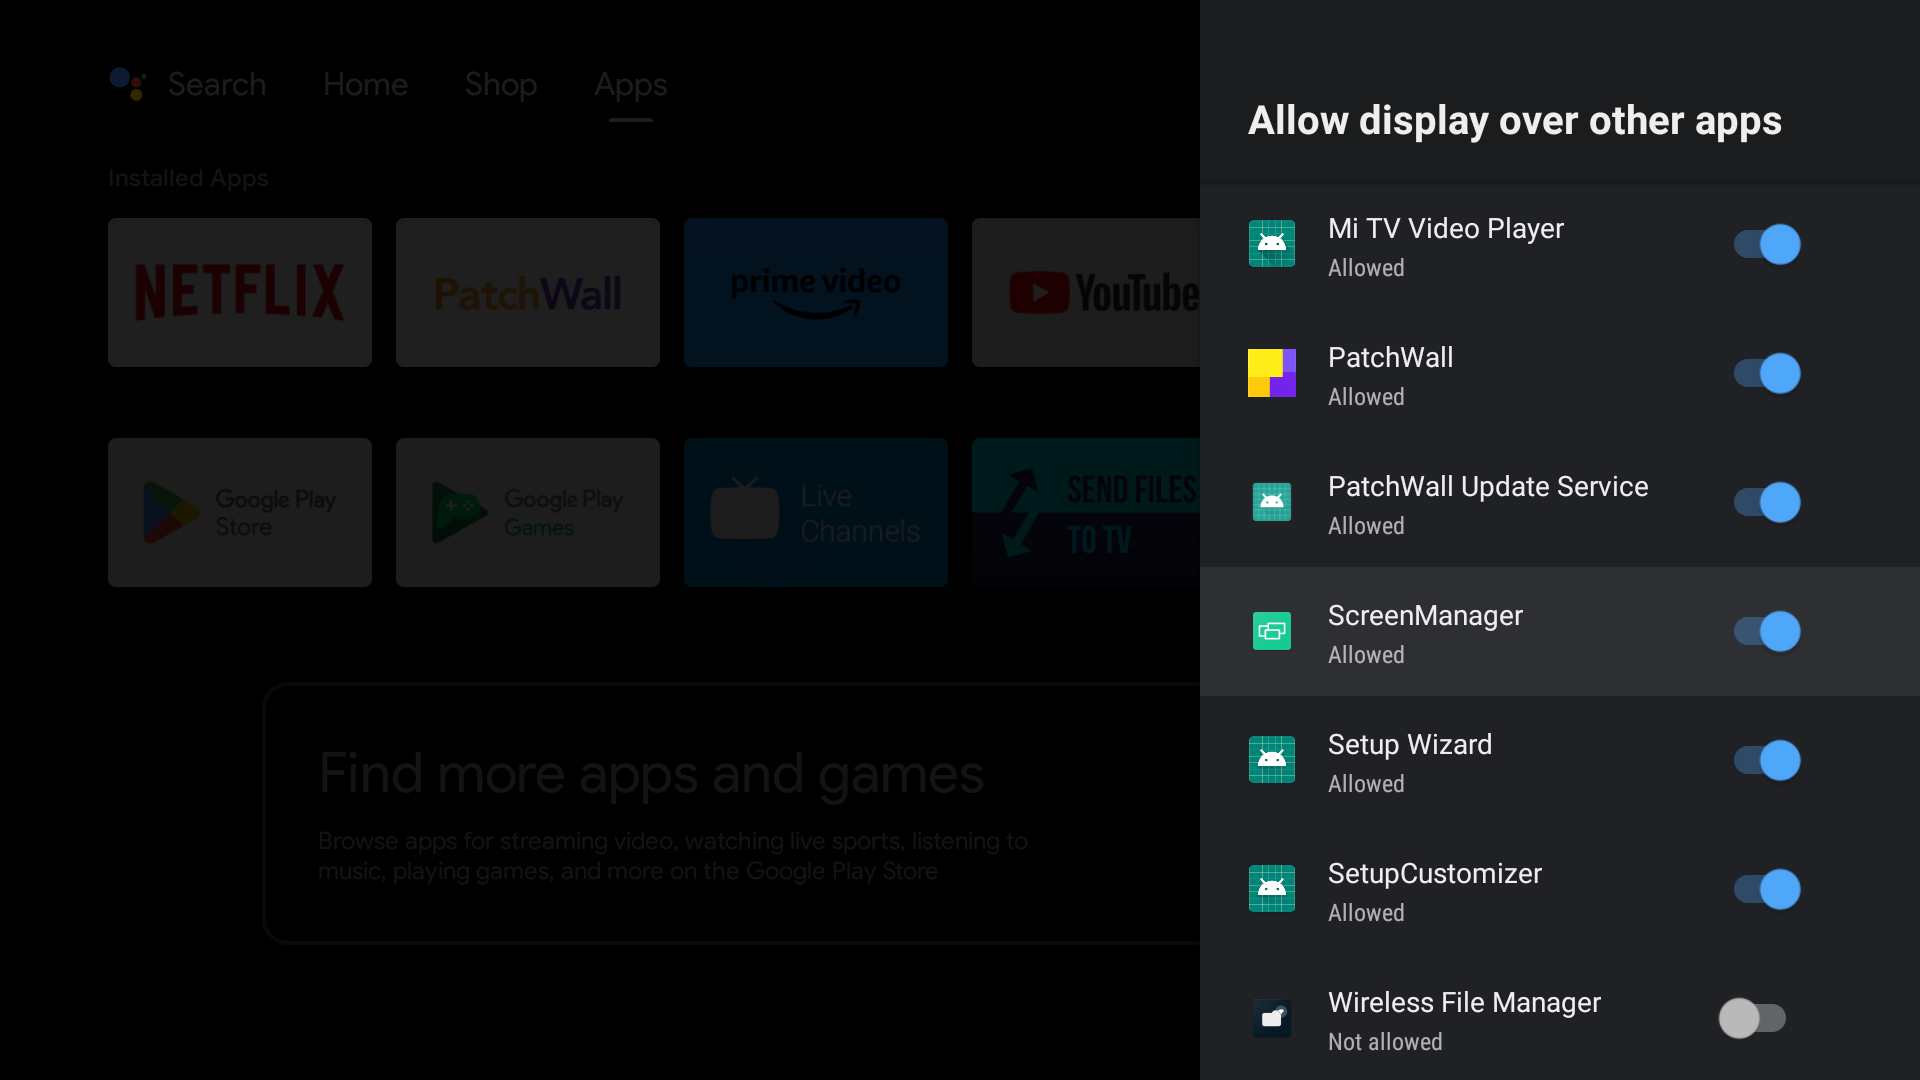The image size is (1920, 1080).
Task: Click the Installed Apps heading
Action: 188,178
